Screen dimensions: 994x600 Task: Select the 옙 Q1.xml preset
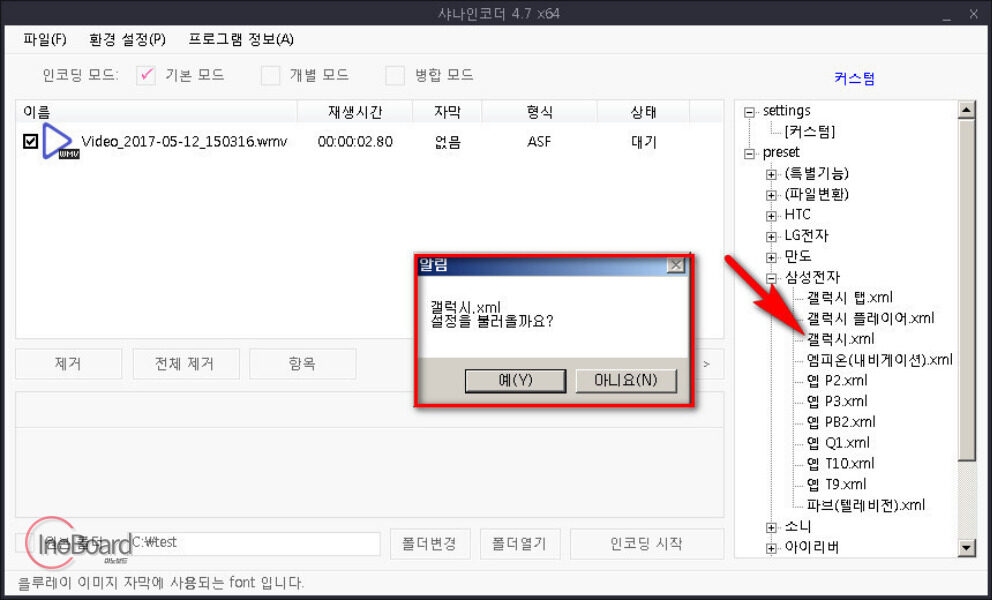[x=838, y=443]
